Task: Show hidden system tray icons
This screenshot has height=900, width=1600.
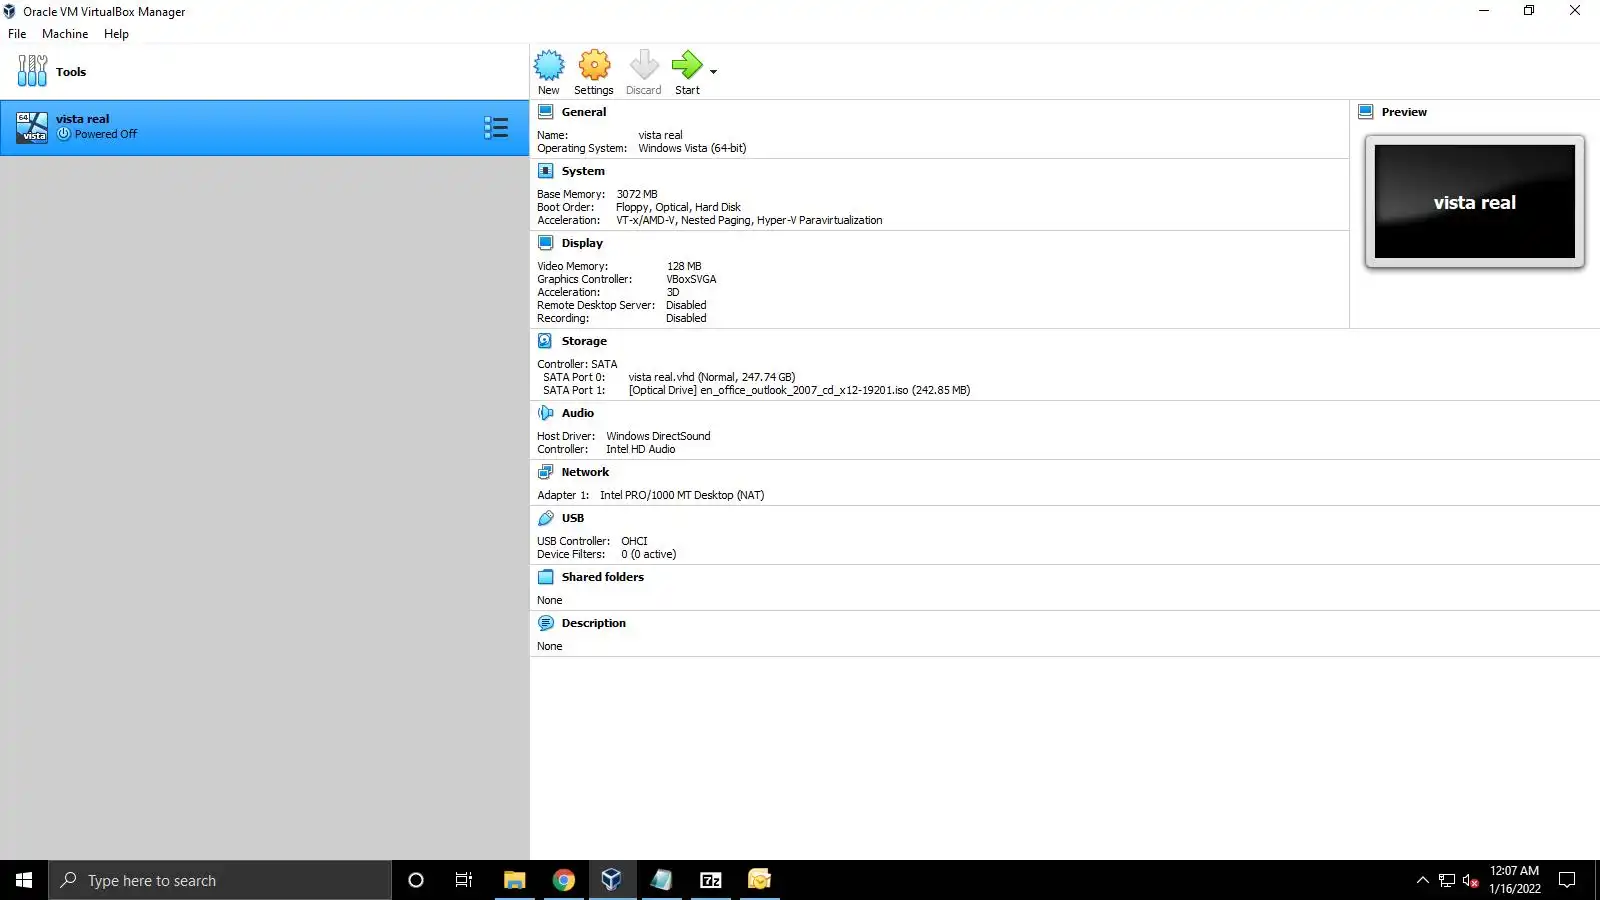Action: tap(1423, 880)
